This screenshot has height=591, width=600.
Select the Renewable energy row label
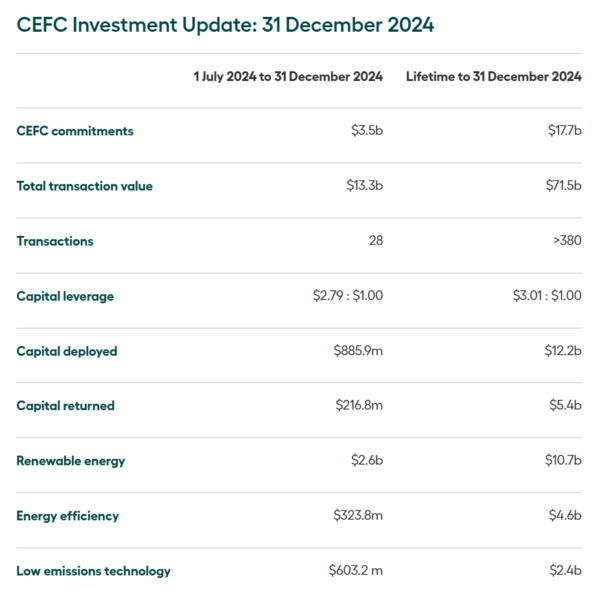pyautogui.click(x=71, y=461)
